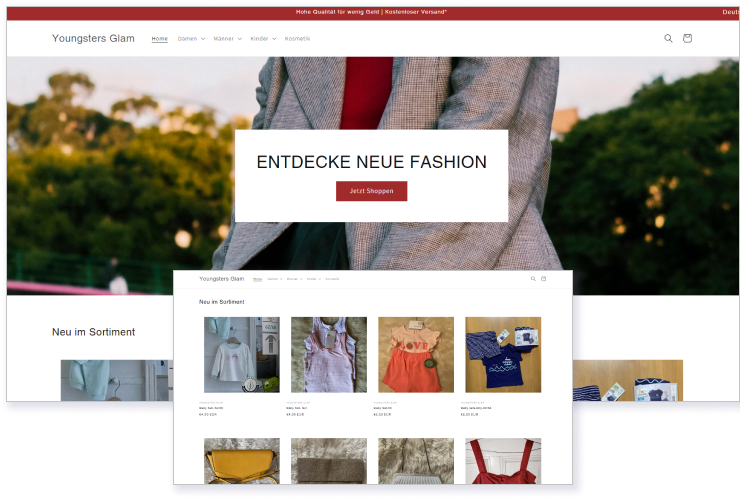The image size is (740, 499).
Task: Select Home in the front overlay window navigation
Action: click(257, 279)
